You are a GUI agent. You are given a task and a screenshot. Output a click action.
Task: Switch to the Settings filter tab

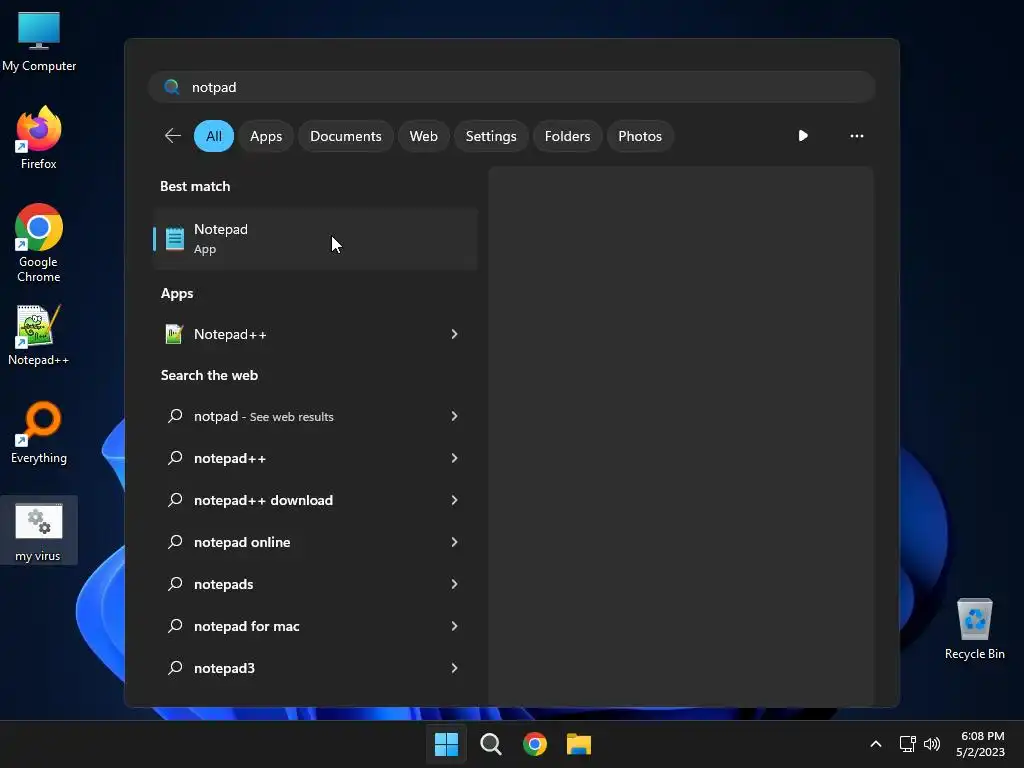click(490, 136)
